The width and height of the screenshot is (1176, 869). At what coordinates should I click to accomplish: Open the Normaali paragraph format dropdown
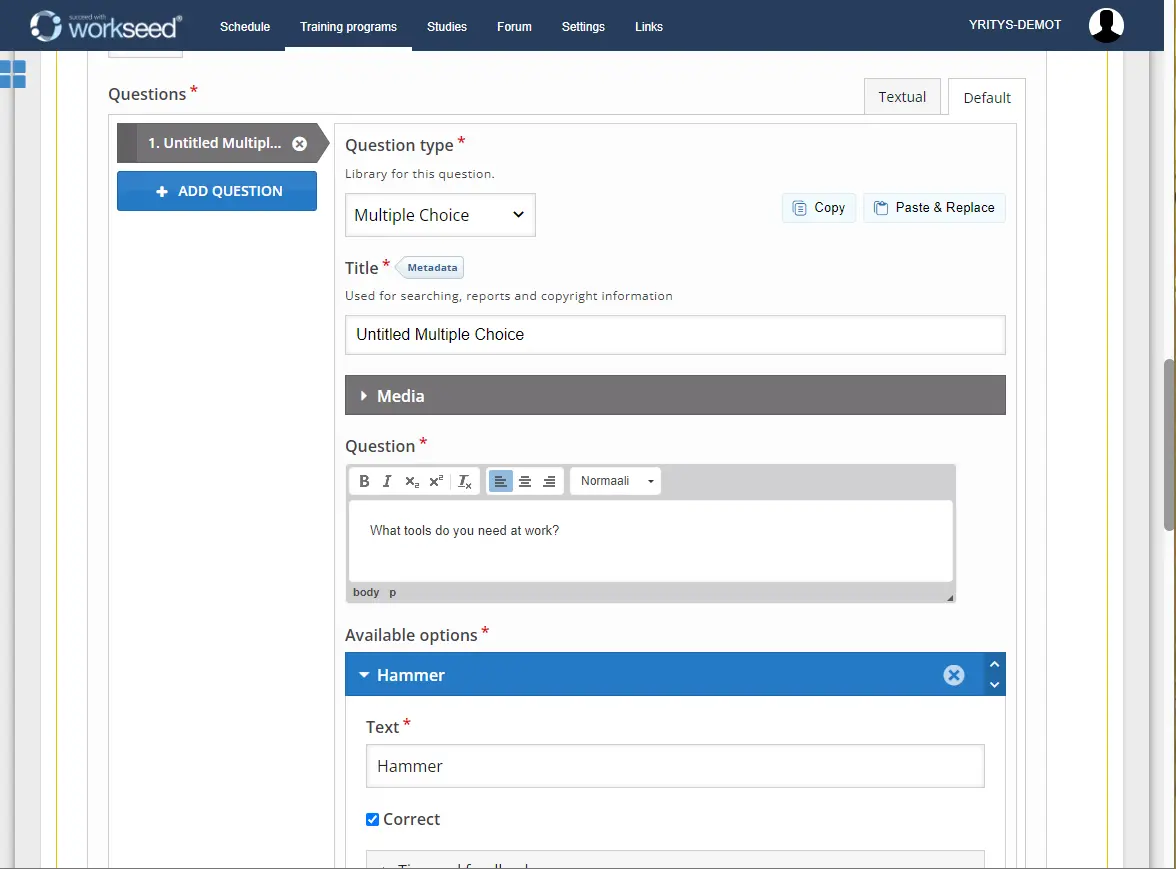point(616,481)
